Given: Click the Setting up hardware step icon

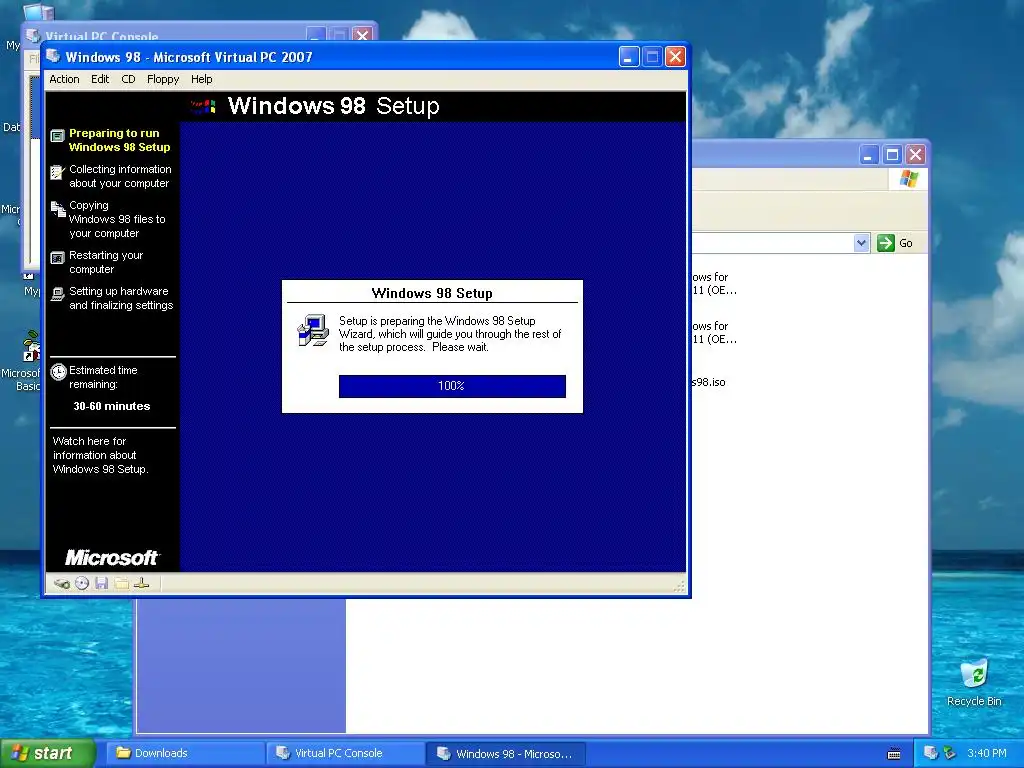Looking at the screenshot, I should pyautogui.click(x=57, y=294).
